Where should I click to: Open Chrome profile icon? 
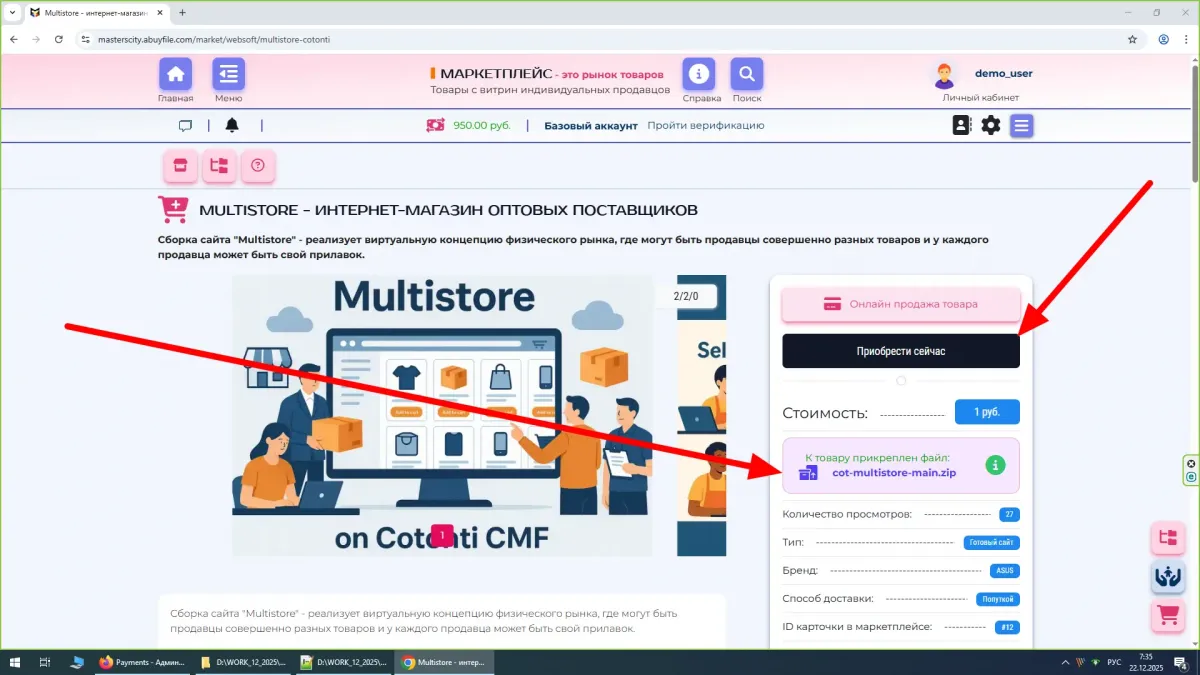pos(1163,39)
